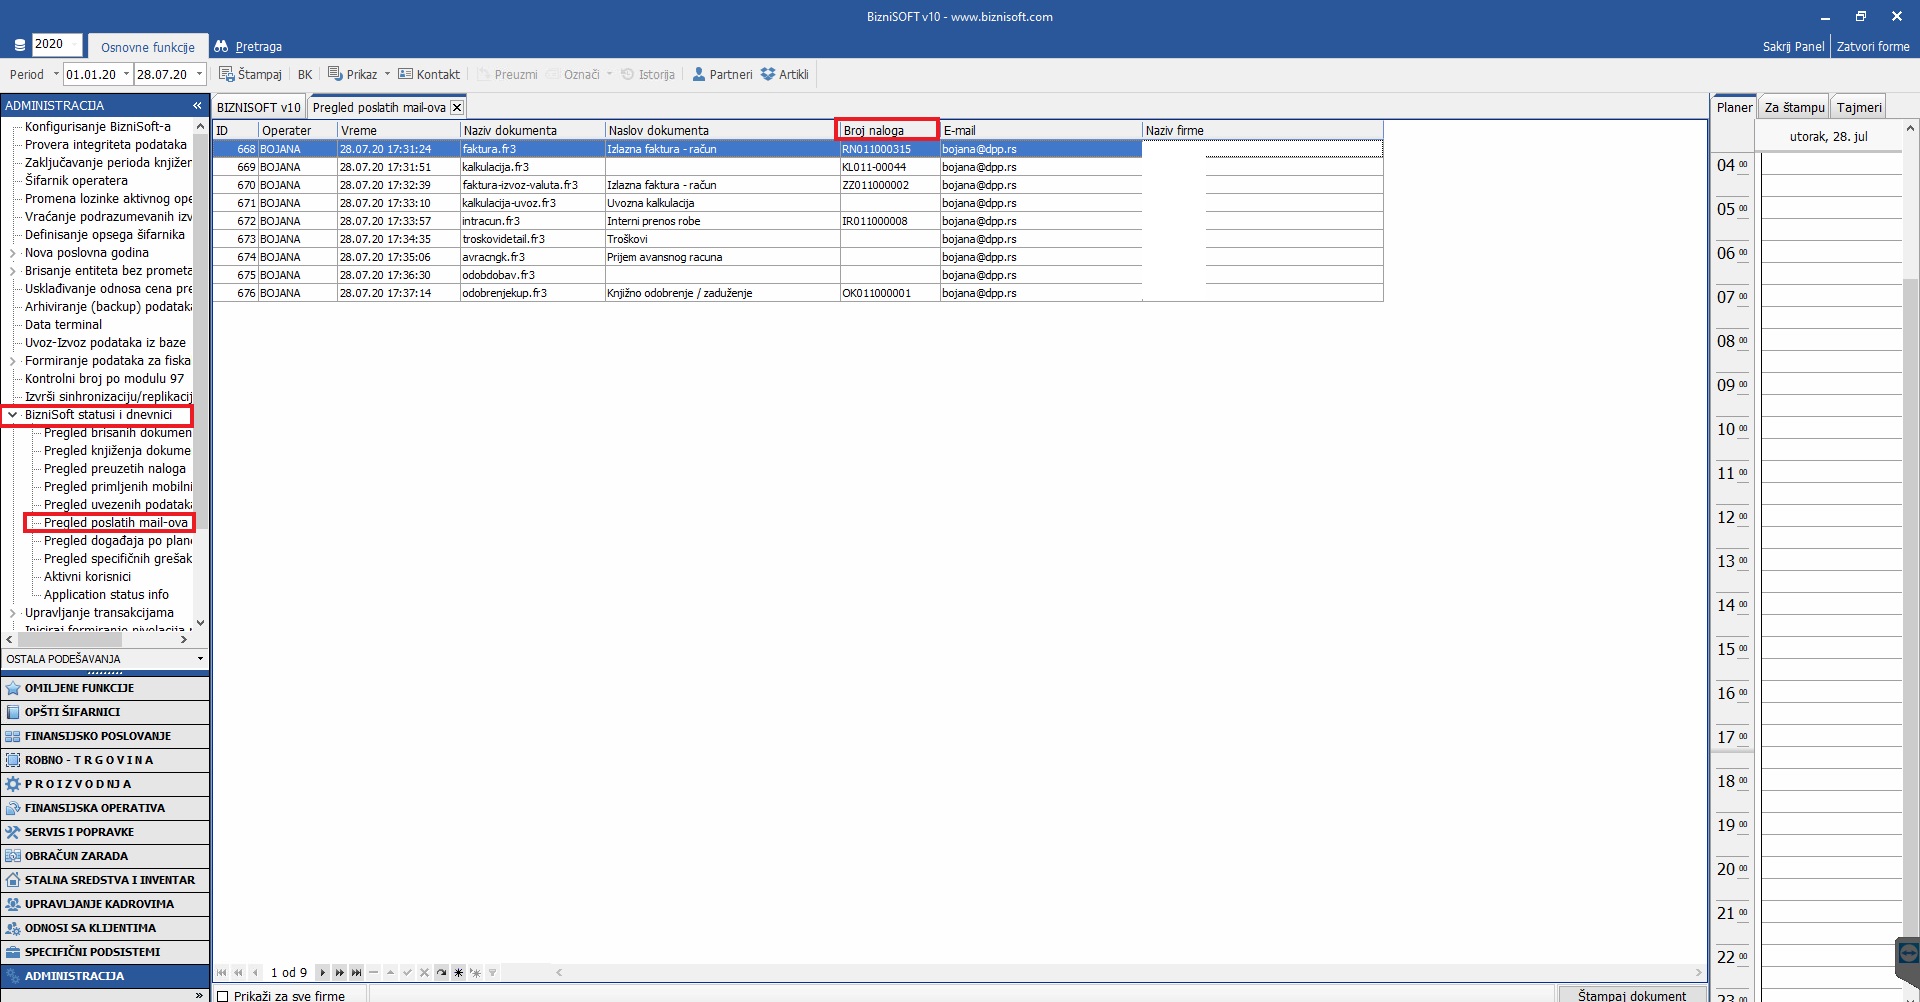Select 'Application status info' in the tree
The width and height of the screenshot is (1920, 1002).
[106, 595]
